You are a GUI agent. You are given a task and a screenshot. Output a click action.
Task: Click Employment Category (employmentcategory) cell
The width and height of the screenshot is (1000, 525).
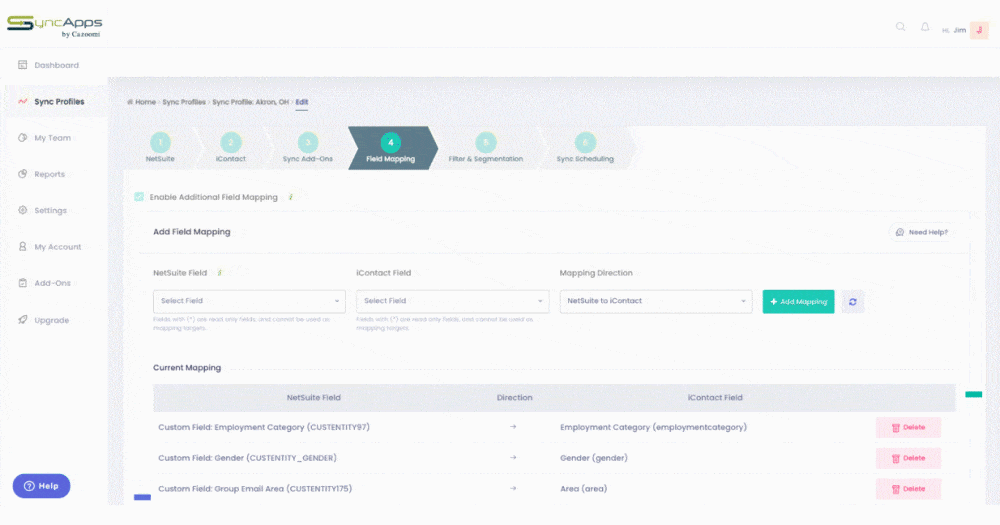[x=653, y=427]
